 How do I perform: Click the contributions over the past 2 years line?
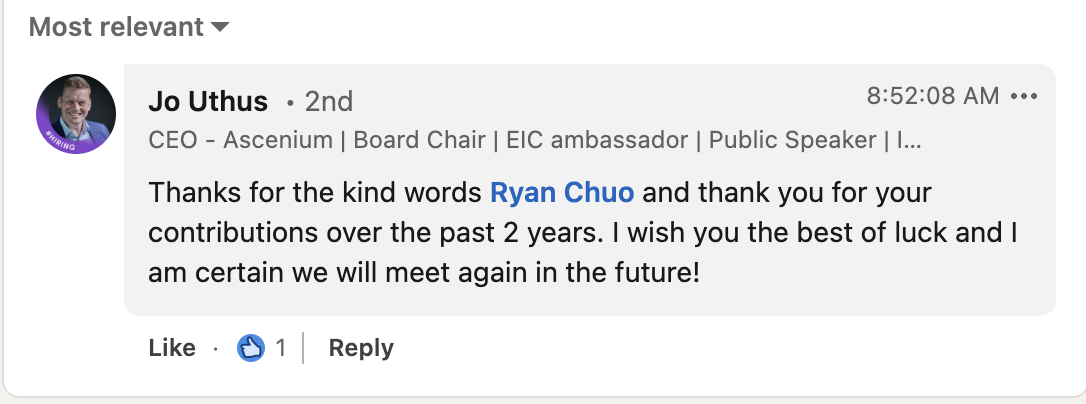pos(375,233)
